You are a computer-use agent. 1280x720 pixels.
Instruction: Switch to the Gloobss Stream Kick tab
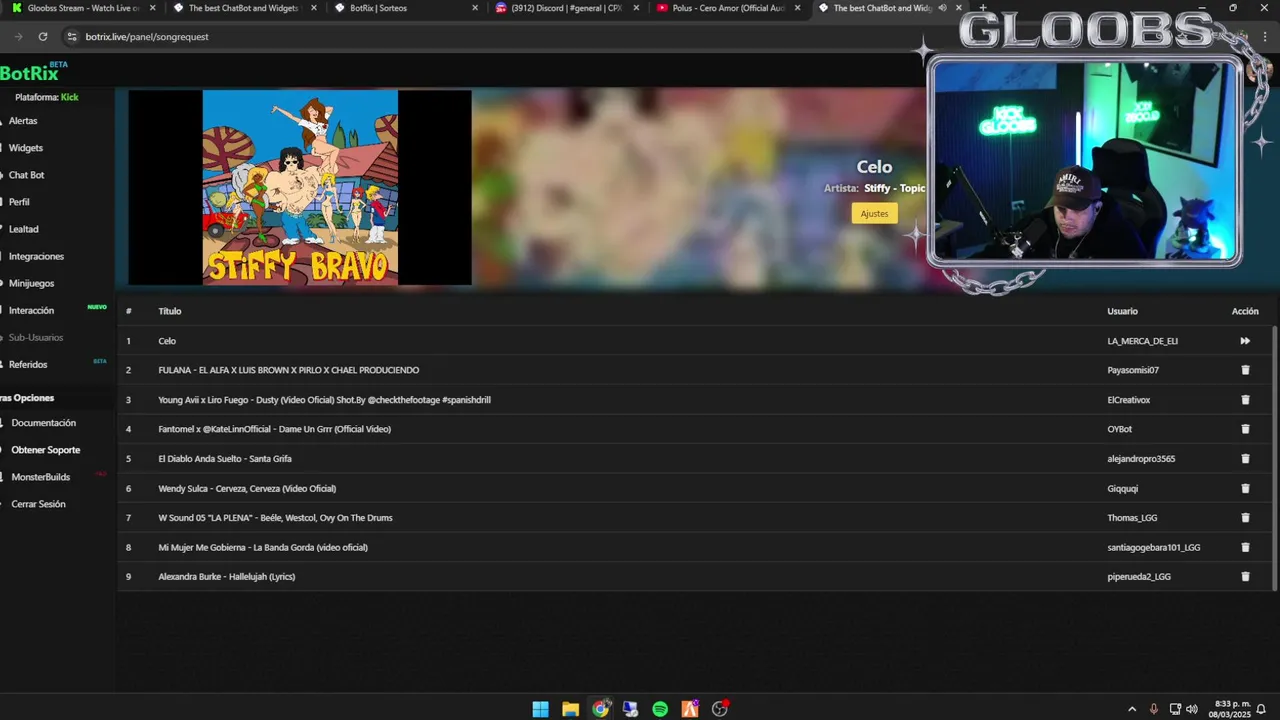coord(83,8)
